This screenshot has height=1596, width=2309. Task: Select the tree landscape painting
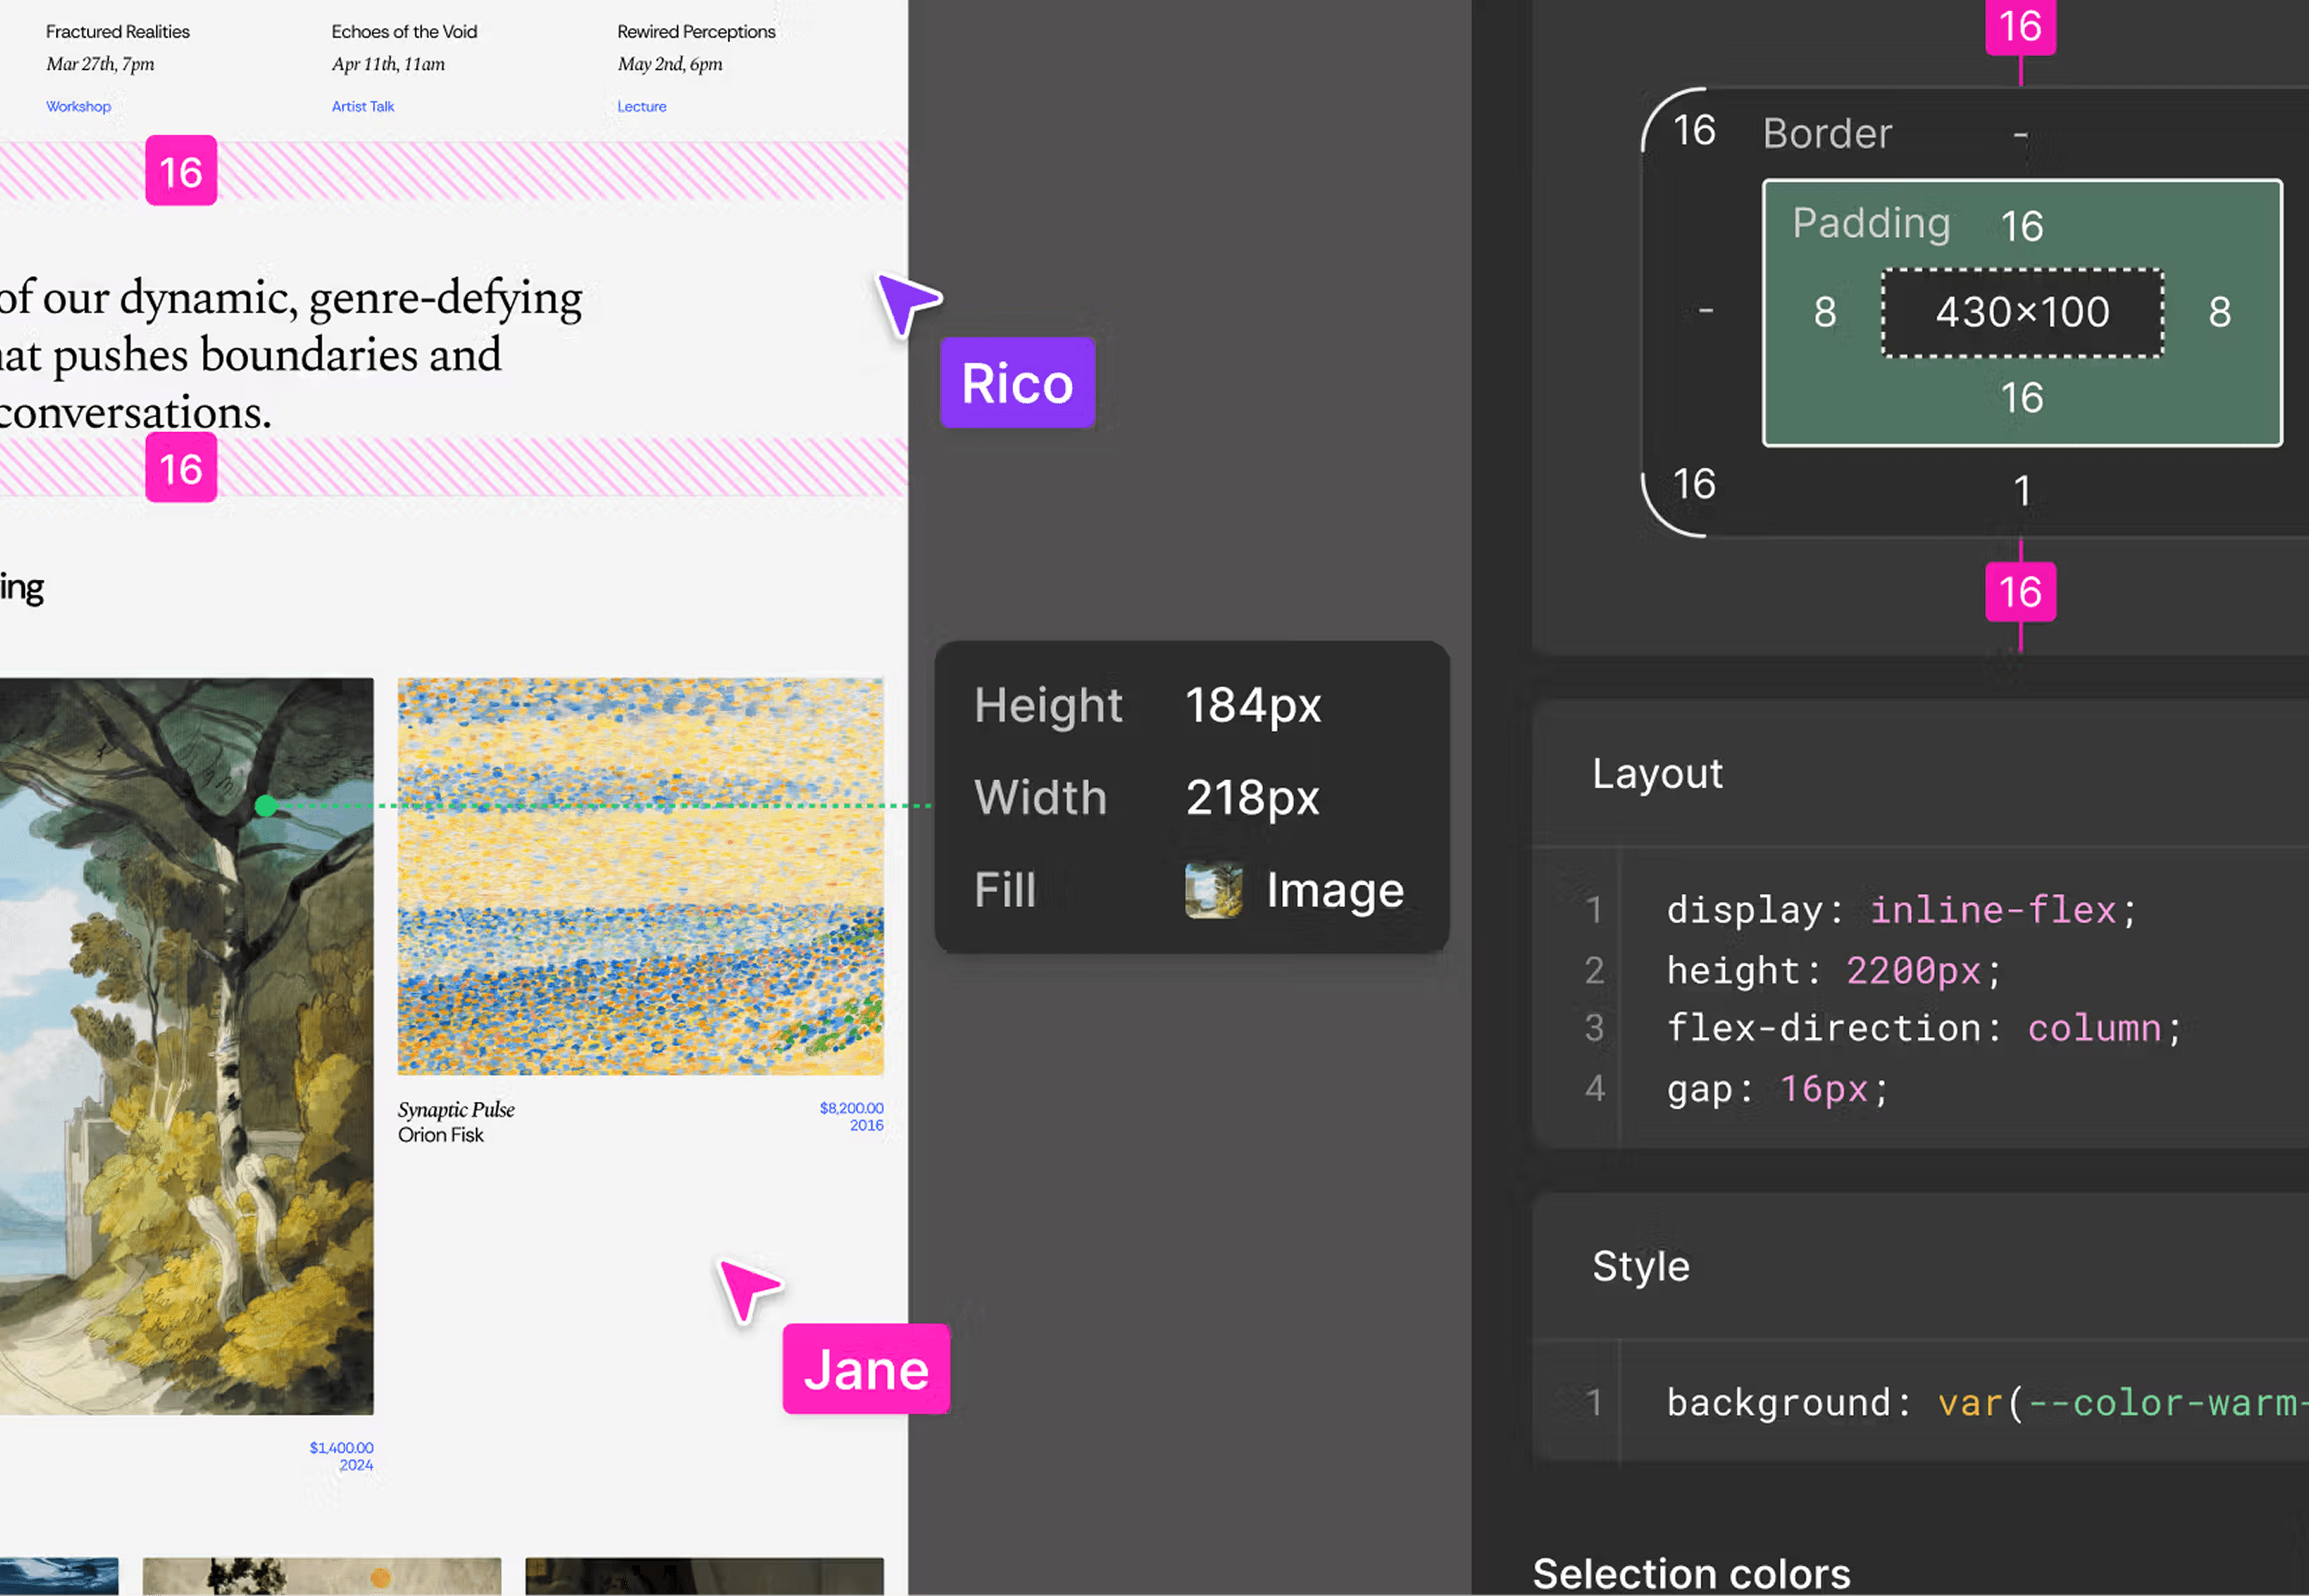pyautogui.click(x=186, y=1046)
